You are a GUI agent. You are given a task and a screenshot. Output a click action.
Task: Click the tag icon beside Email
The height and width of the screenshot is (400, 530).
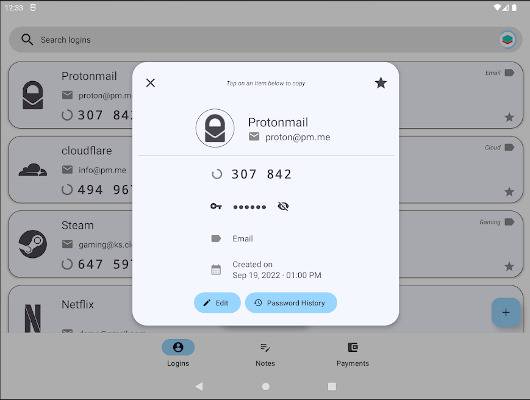216,239
